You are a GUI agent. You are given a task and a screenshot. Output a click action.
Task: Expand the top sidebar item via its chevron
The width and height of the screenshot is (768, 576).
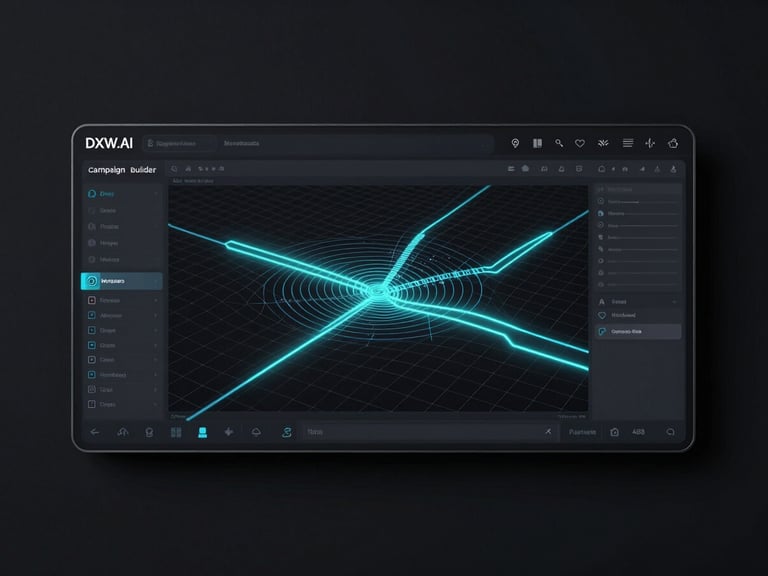[x=156, y=194]
